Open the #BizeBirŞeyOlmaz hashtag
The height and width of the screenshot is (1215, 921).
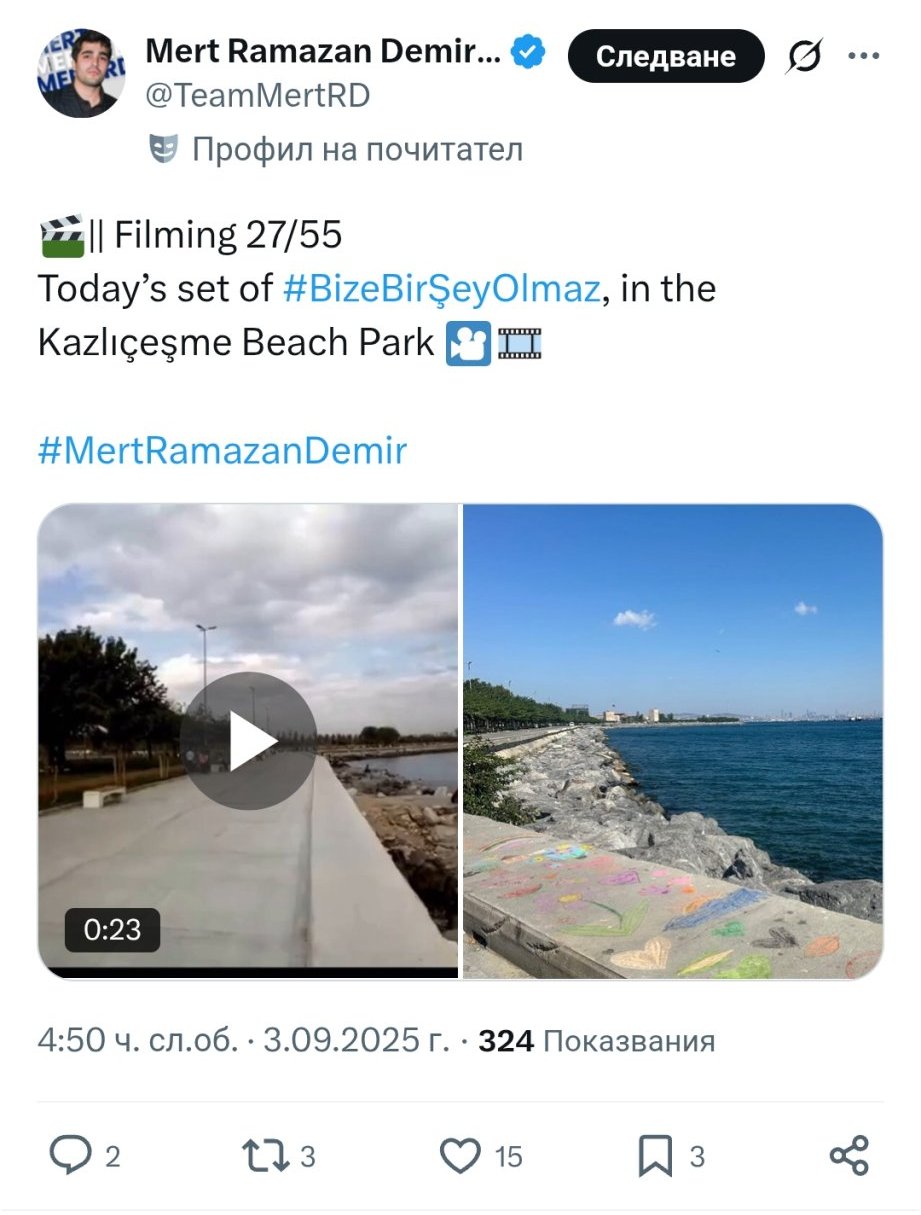point(442,290)
